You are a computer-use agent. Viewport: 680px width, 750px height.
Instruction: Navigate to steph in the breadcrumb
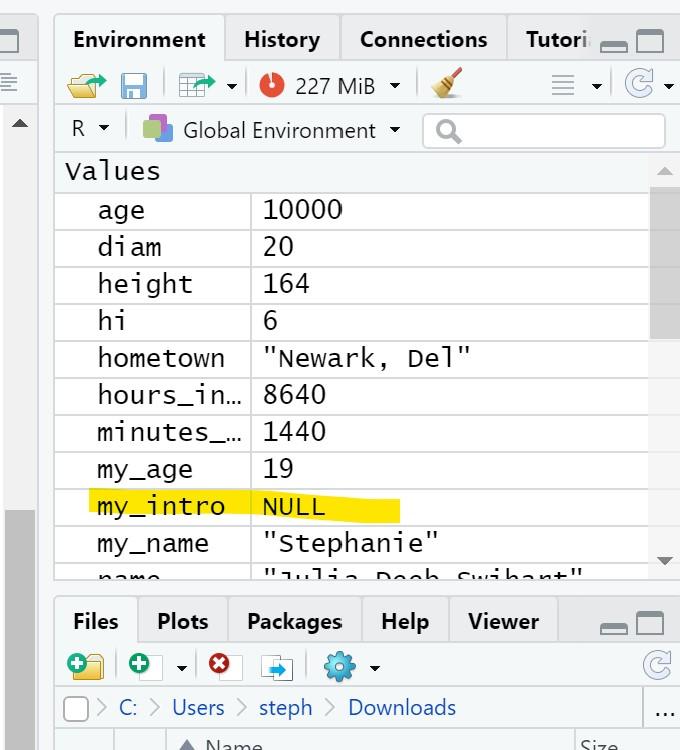[285, 708]
